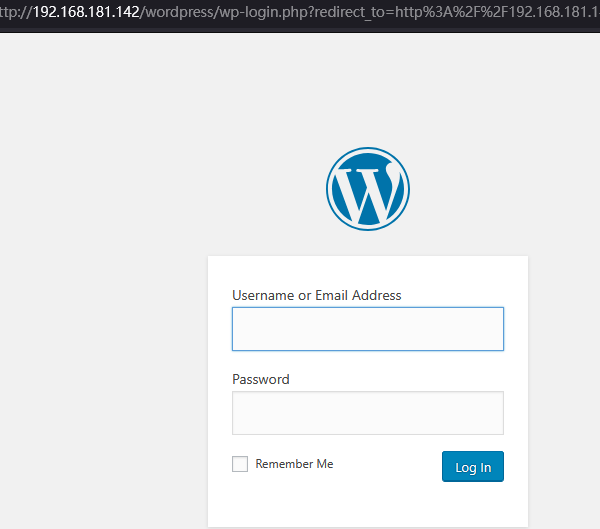Click the Username or Email Address label
This screenshot has width=600, height=529.
tap(316, 295)
